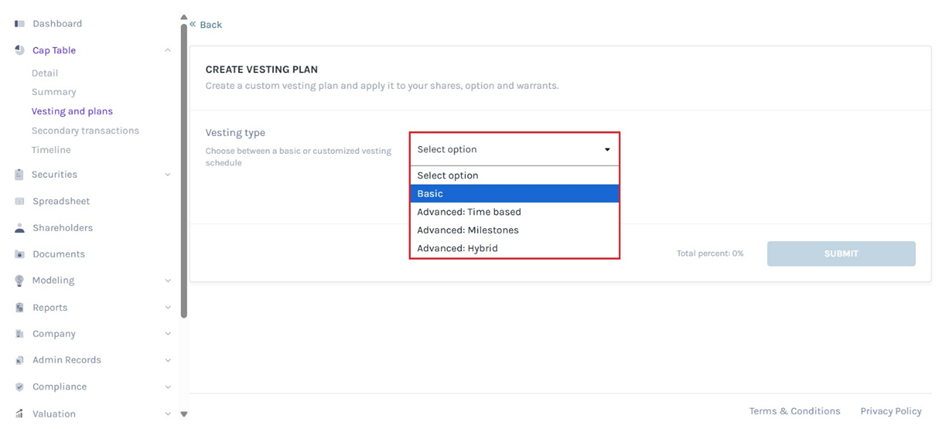The height and width of the screenshot is (429, 939).
Task: Expand the Admin Records menu chevron
Action: [x=168, y=360]
